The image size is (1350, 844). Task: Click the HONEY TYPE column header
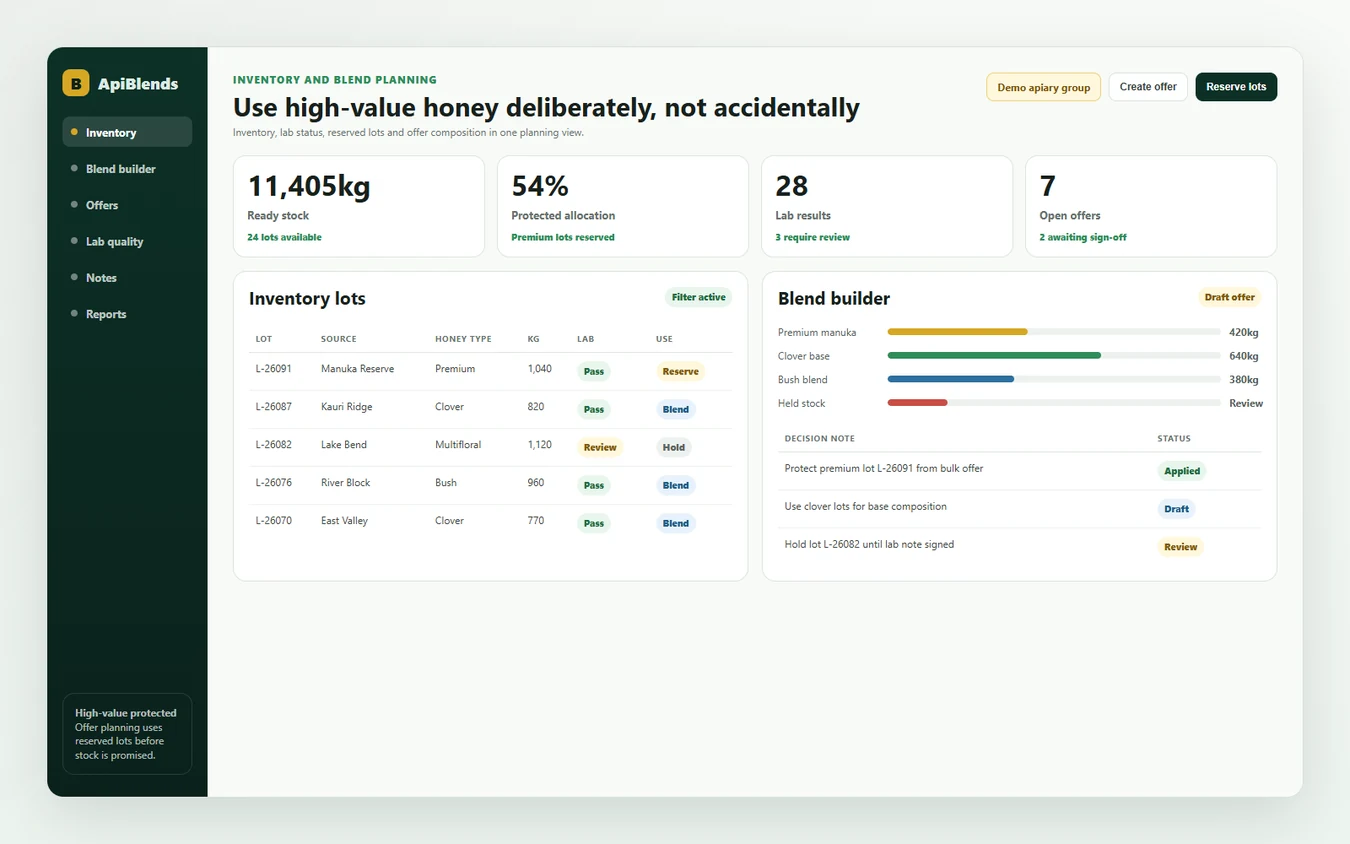pyautogui.click(x=463, y=339)
